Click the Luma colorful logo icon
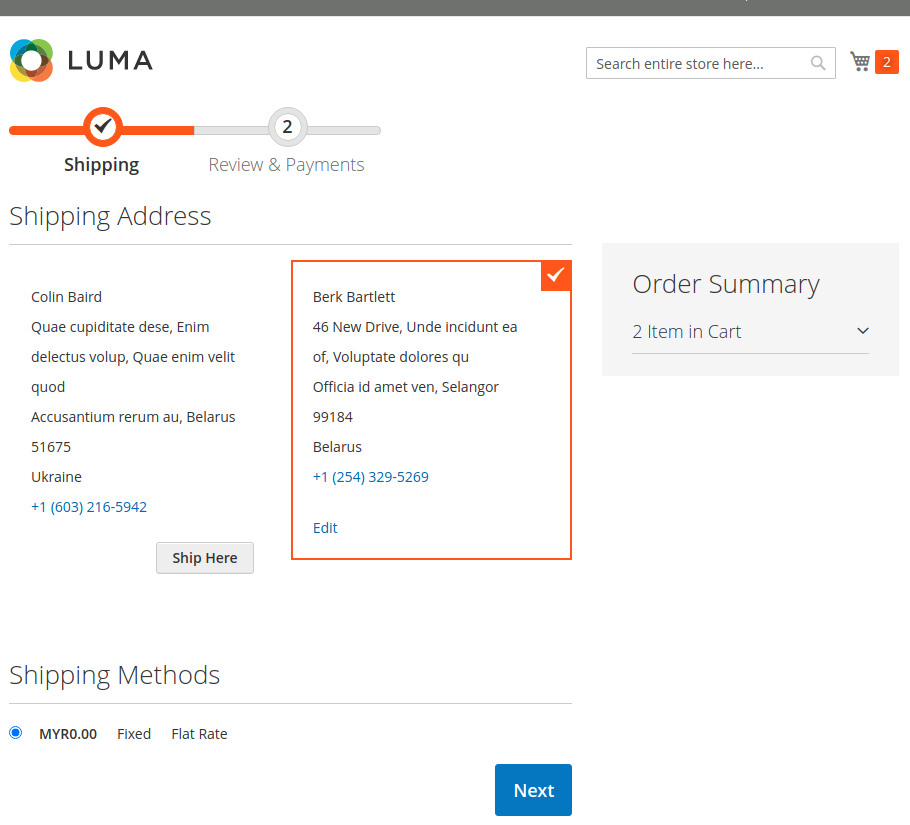 (31, 61)
